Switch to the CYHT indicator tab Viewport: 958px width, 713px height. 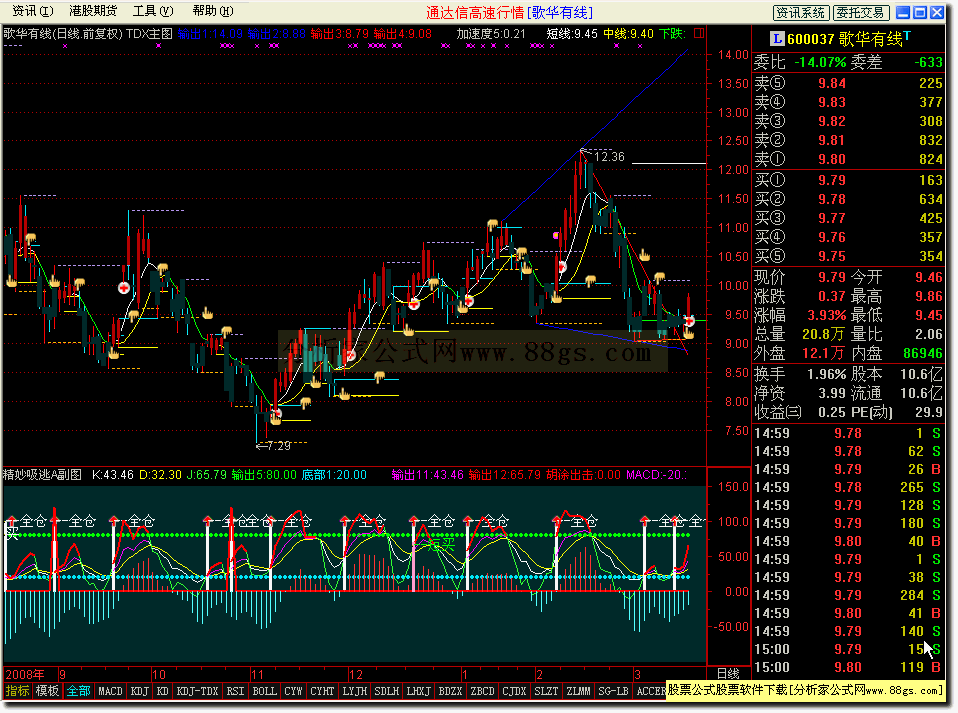pos(322,691)
